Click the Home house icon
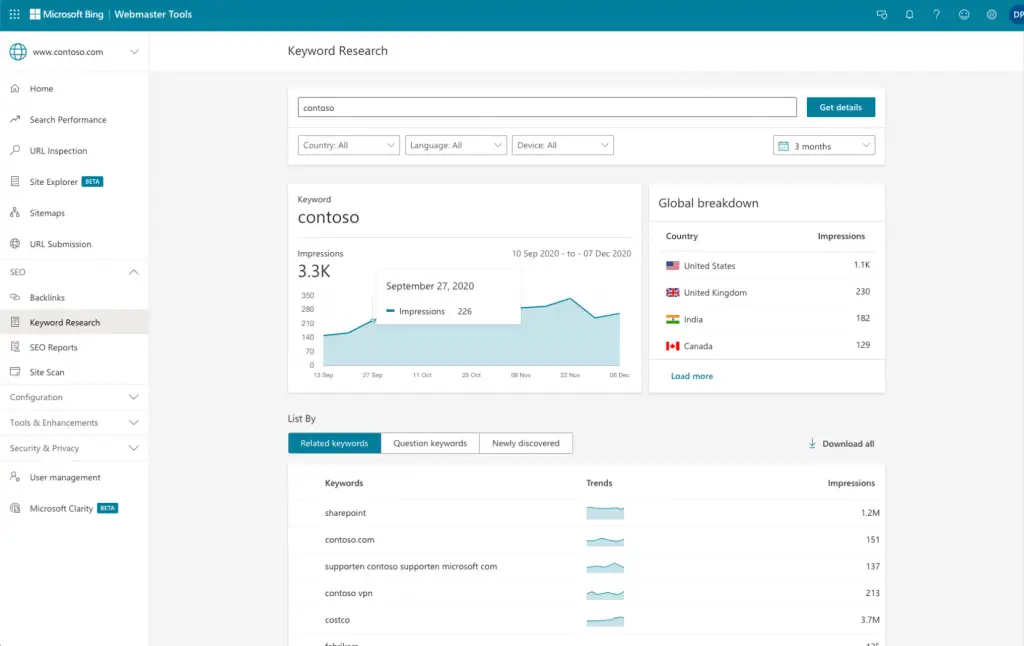Screen dimensions: 1024x646 pos(15,88)
